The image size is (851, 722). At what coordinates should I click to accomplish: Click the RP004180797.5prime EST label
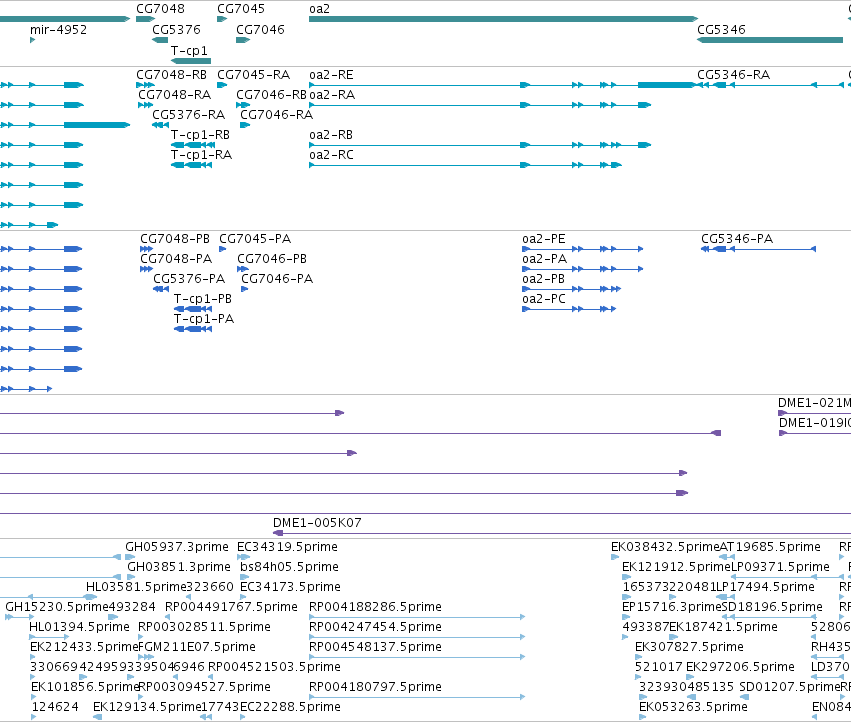pos(375,687)
